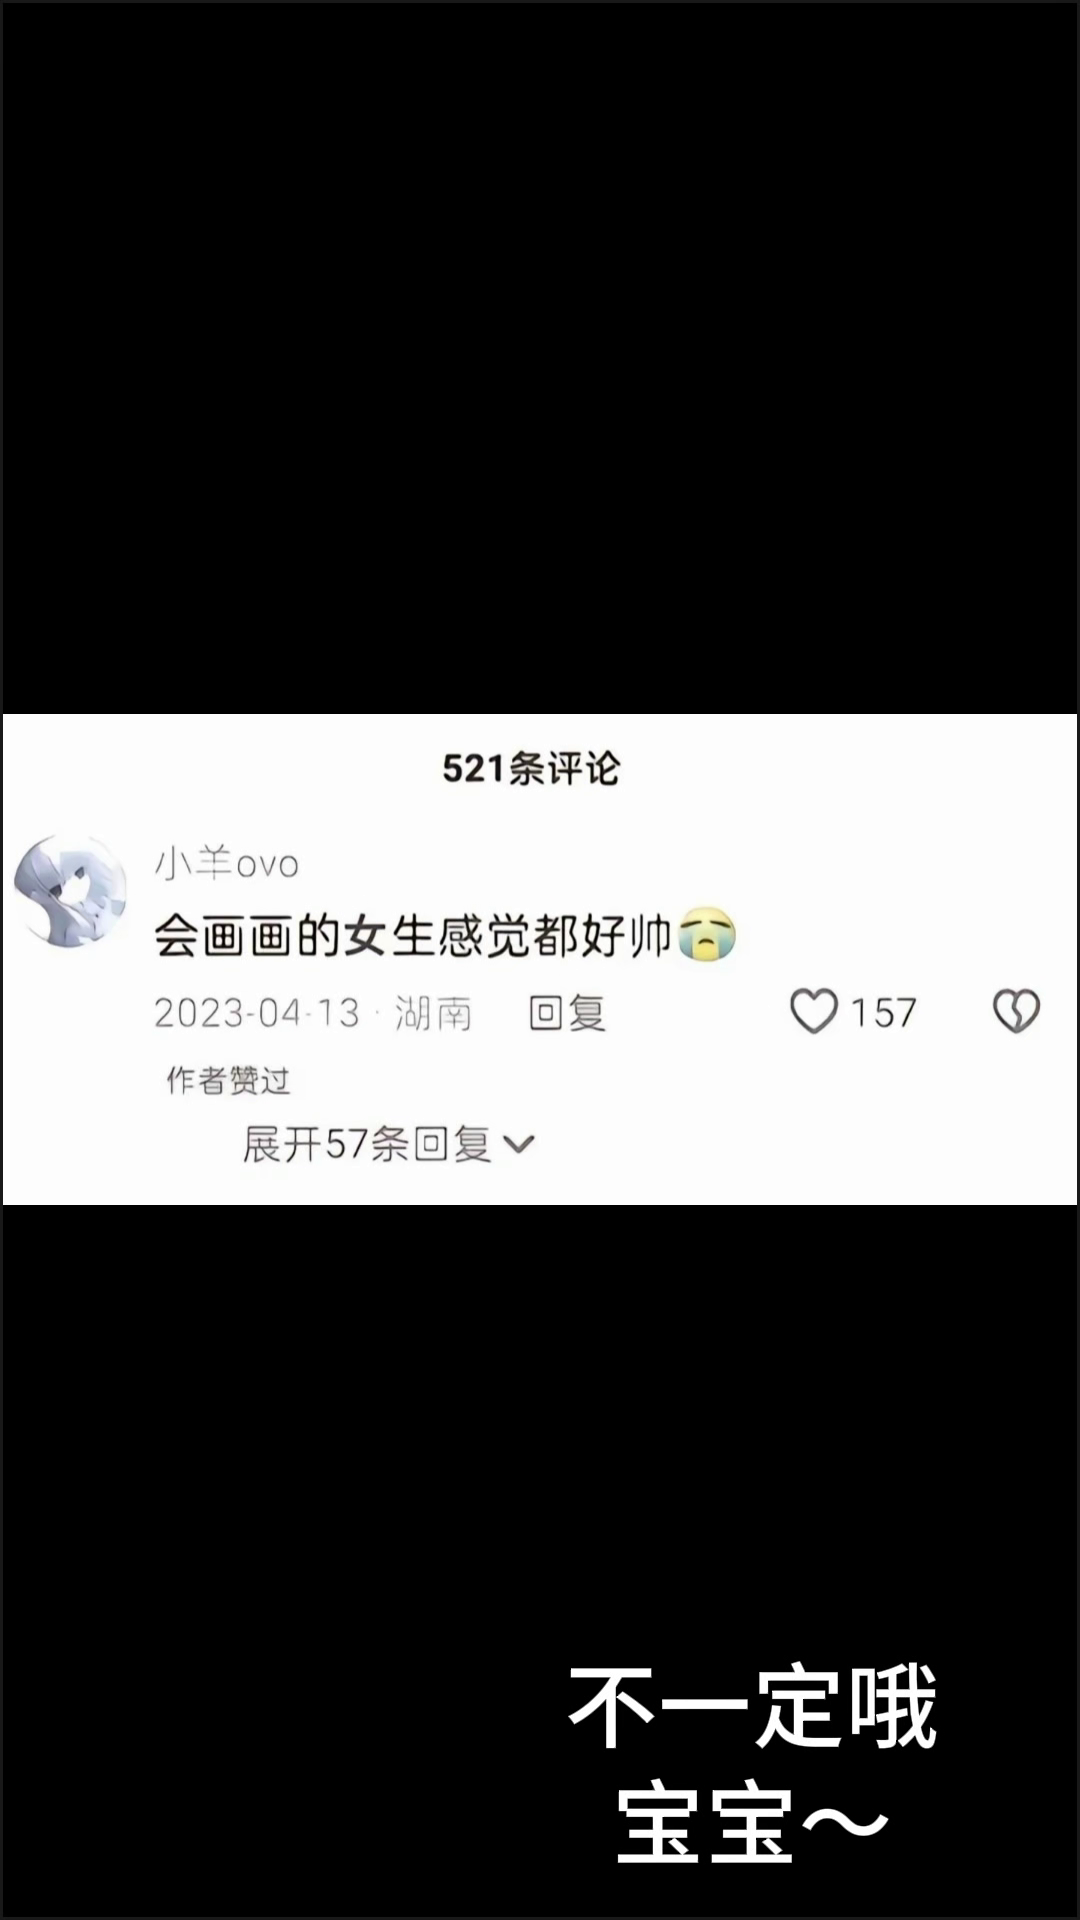Tap the 作者赞过 label
The height and width of the screenshot is (1920, 1080).
point(228,1080)
